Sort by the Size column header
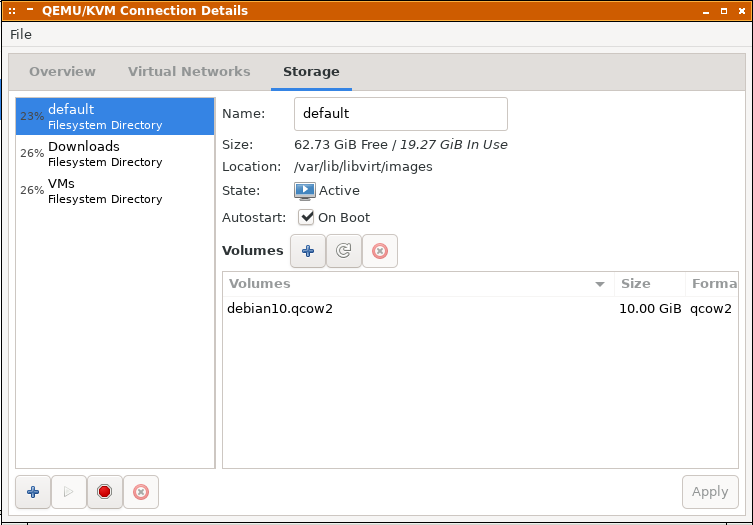 point(650,284)
